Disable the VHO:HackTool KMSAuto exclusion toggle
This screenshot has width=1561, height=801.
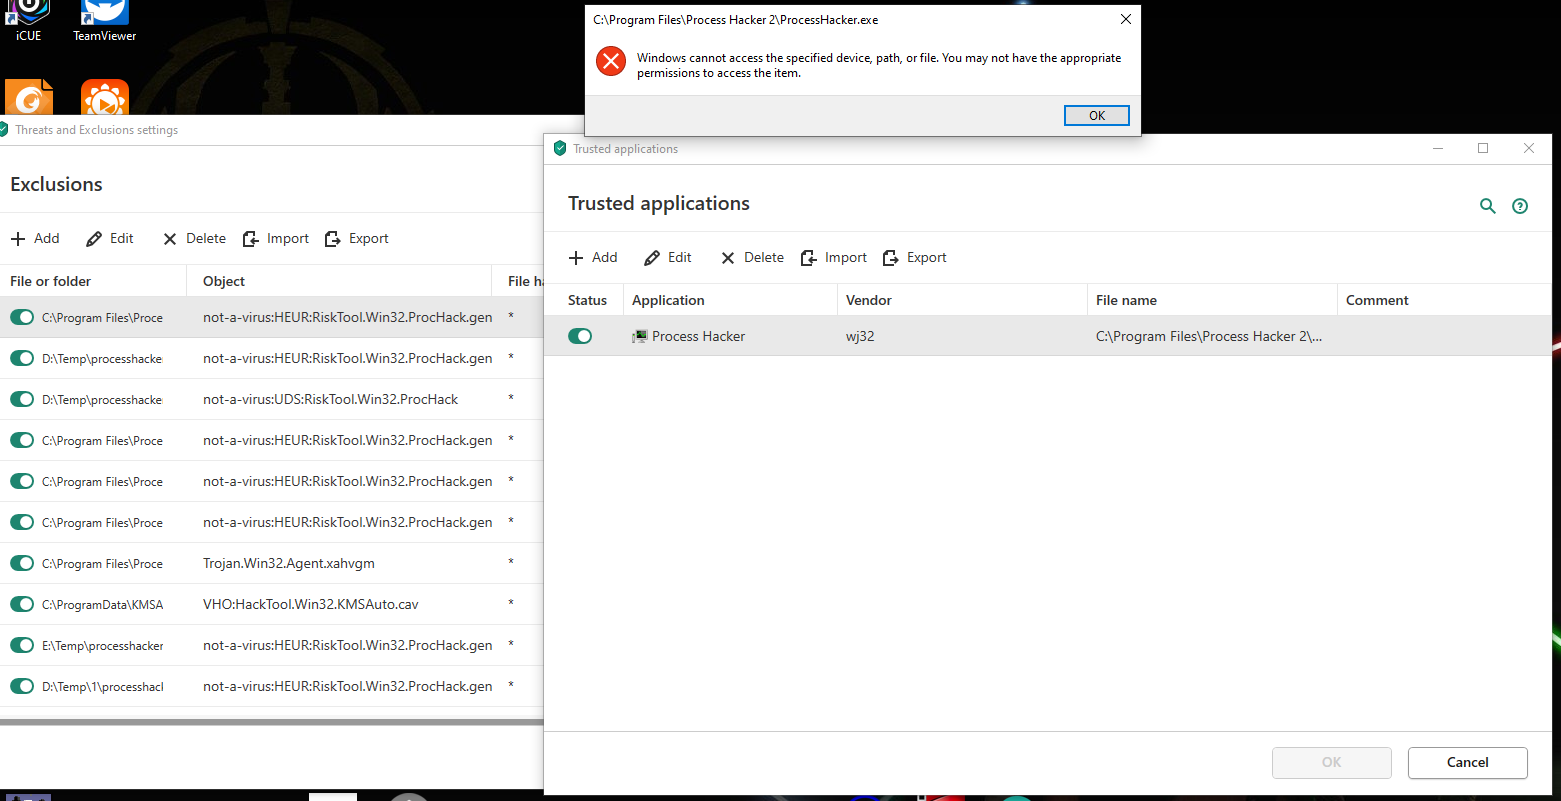[22, 605]
